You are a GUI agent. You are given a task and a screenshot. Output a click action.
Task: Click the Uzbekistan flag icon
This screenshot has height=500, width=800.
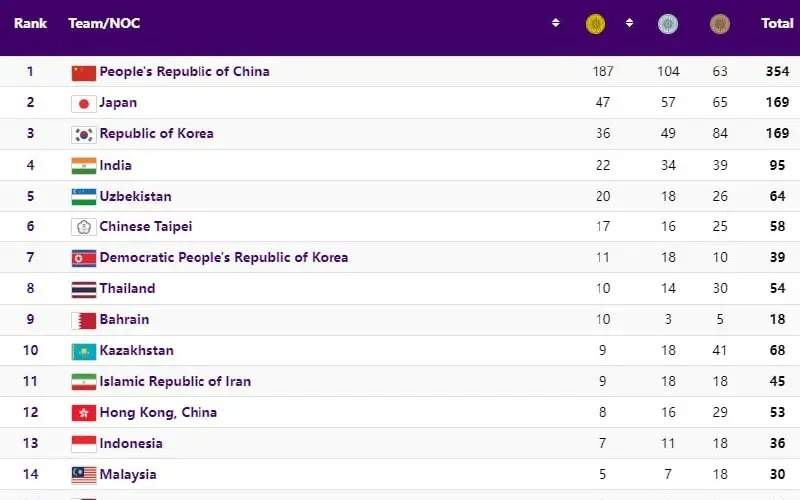click(84, 197)
